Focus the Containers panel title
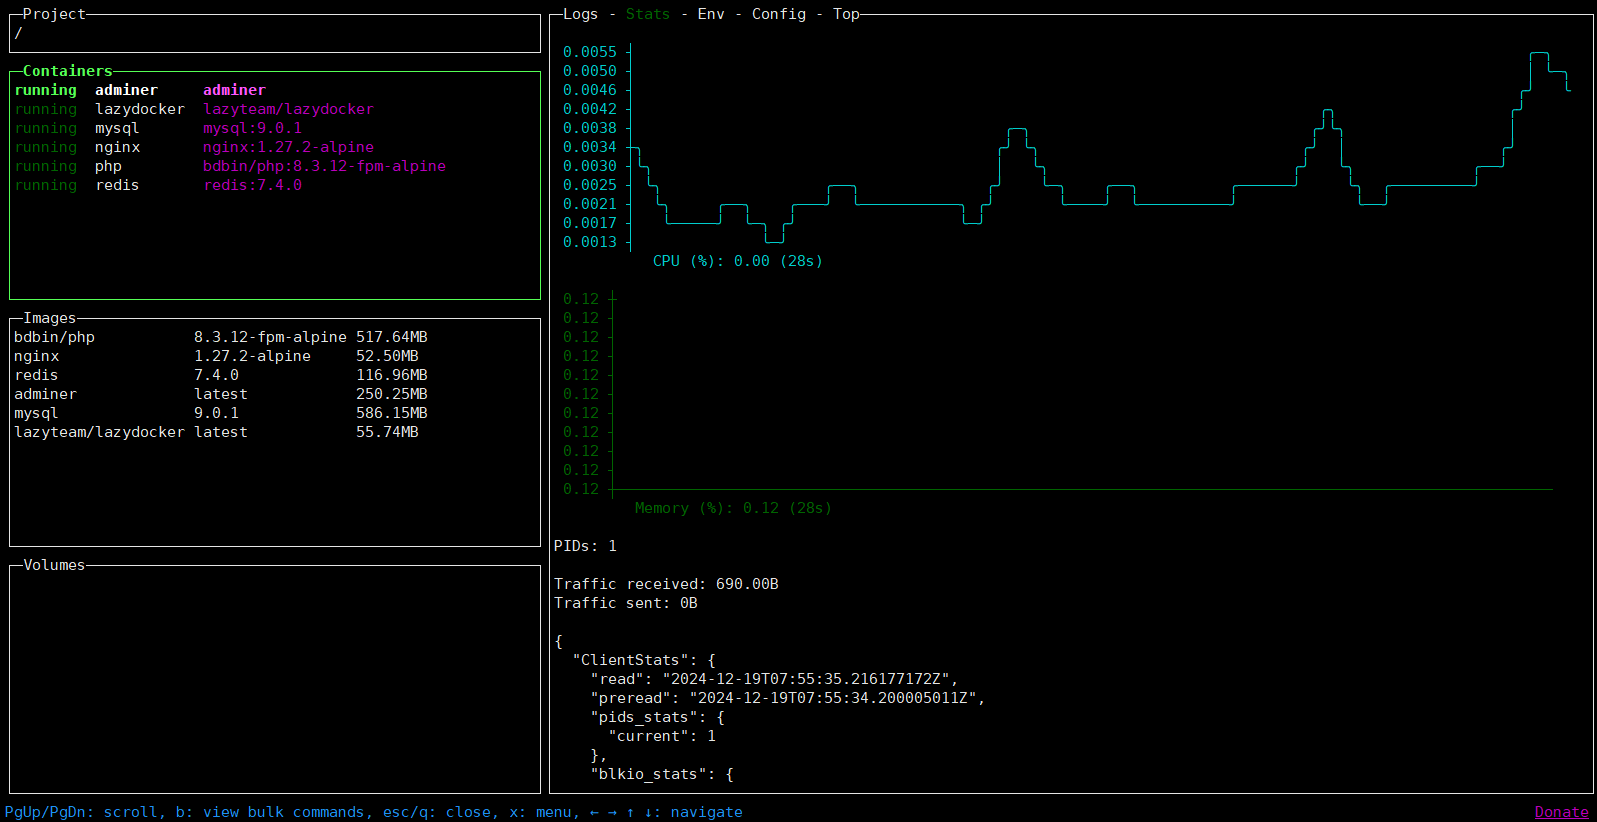1597x822 pixels. (67, 71)
